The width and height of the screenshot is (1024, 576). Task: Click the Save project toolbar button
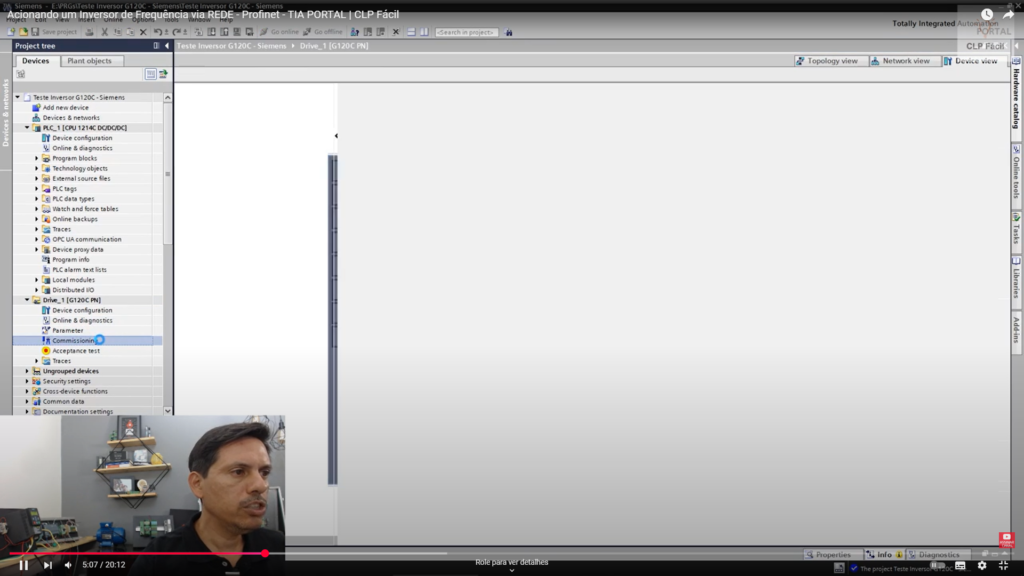[x=54, y=32]
